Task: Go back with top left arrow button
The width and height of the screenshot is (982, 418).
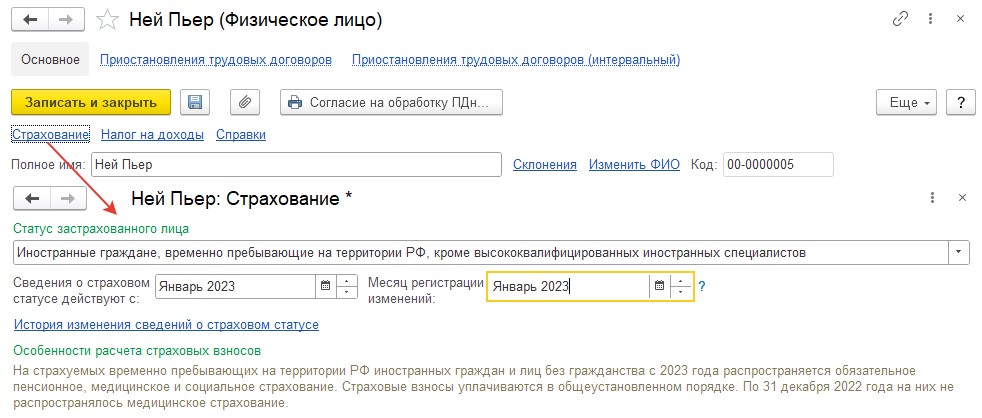Action: (29, 20)
